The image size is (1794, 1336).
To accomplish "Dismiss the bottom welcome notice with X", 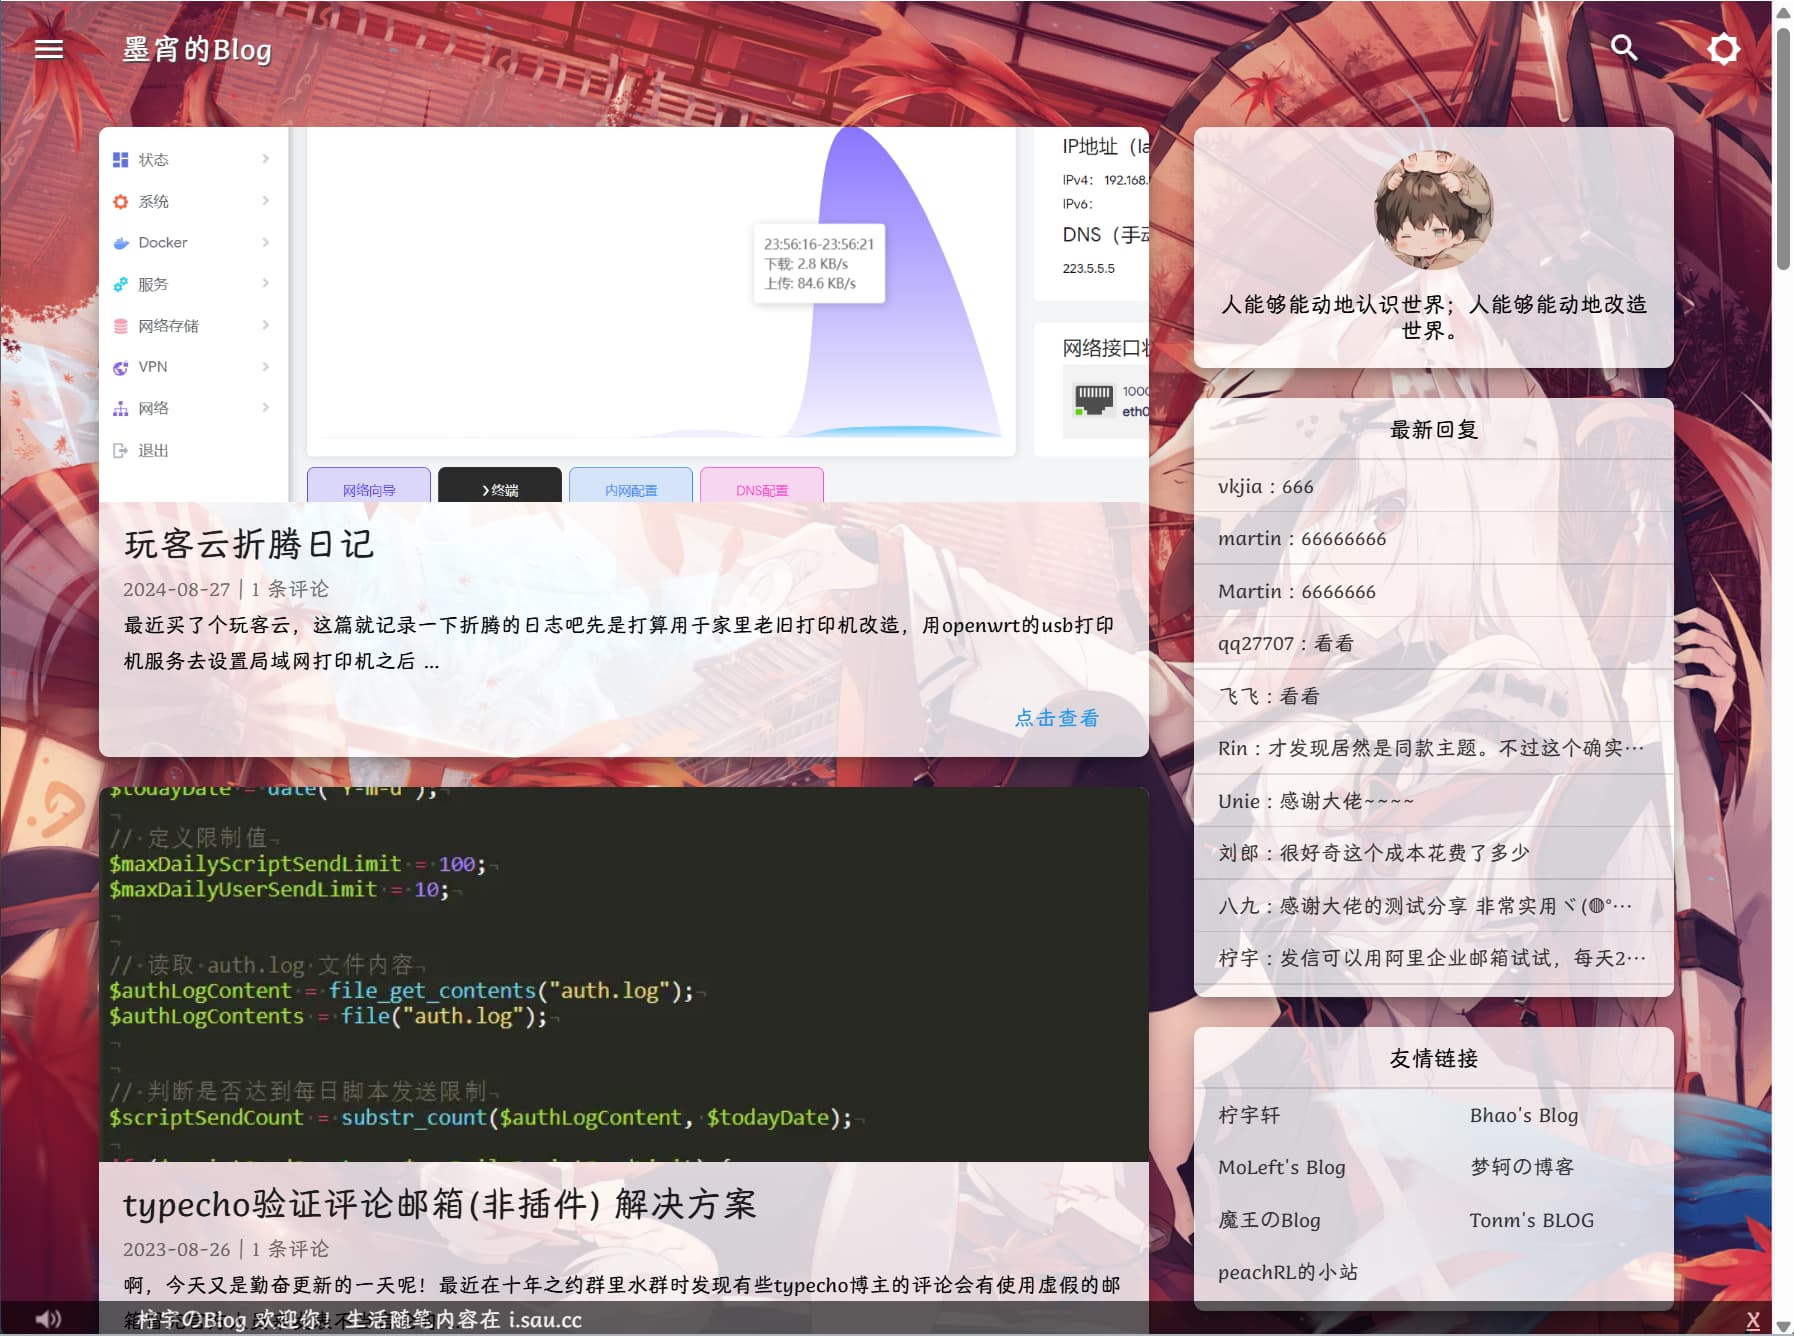I will tap(1752, 1319).
